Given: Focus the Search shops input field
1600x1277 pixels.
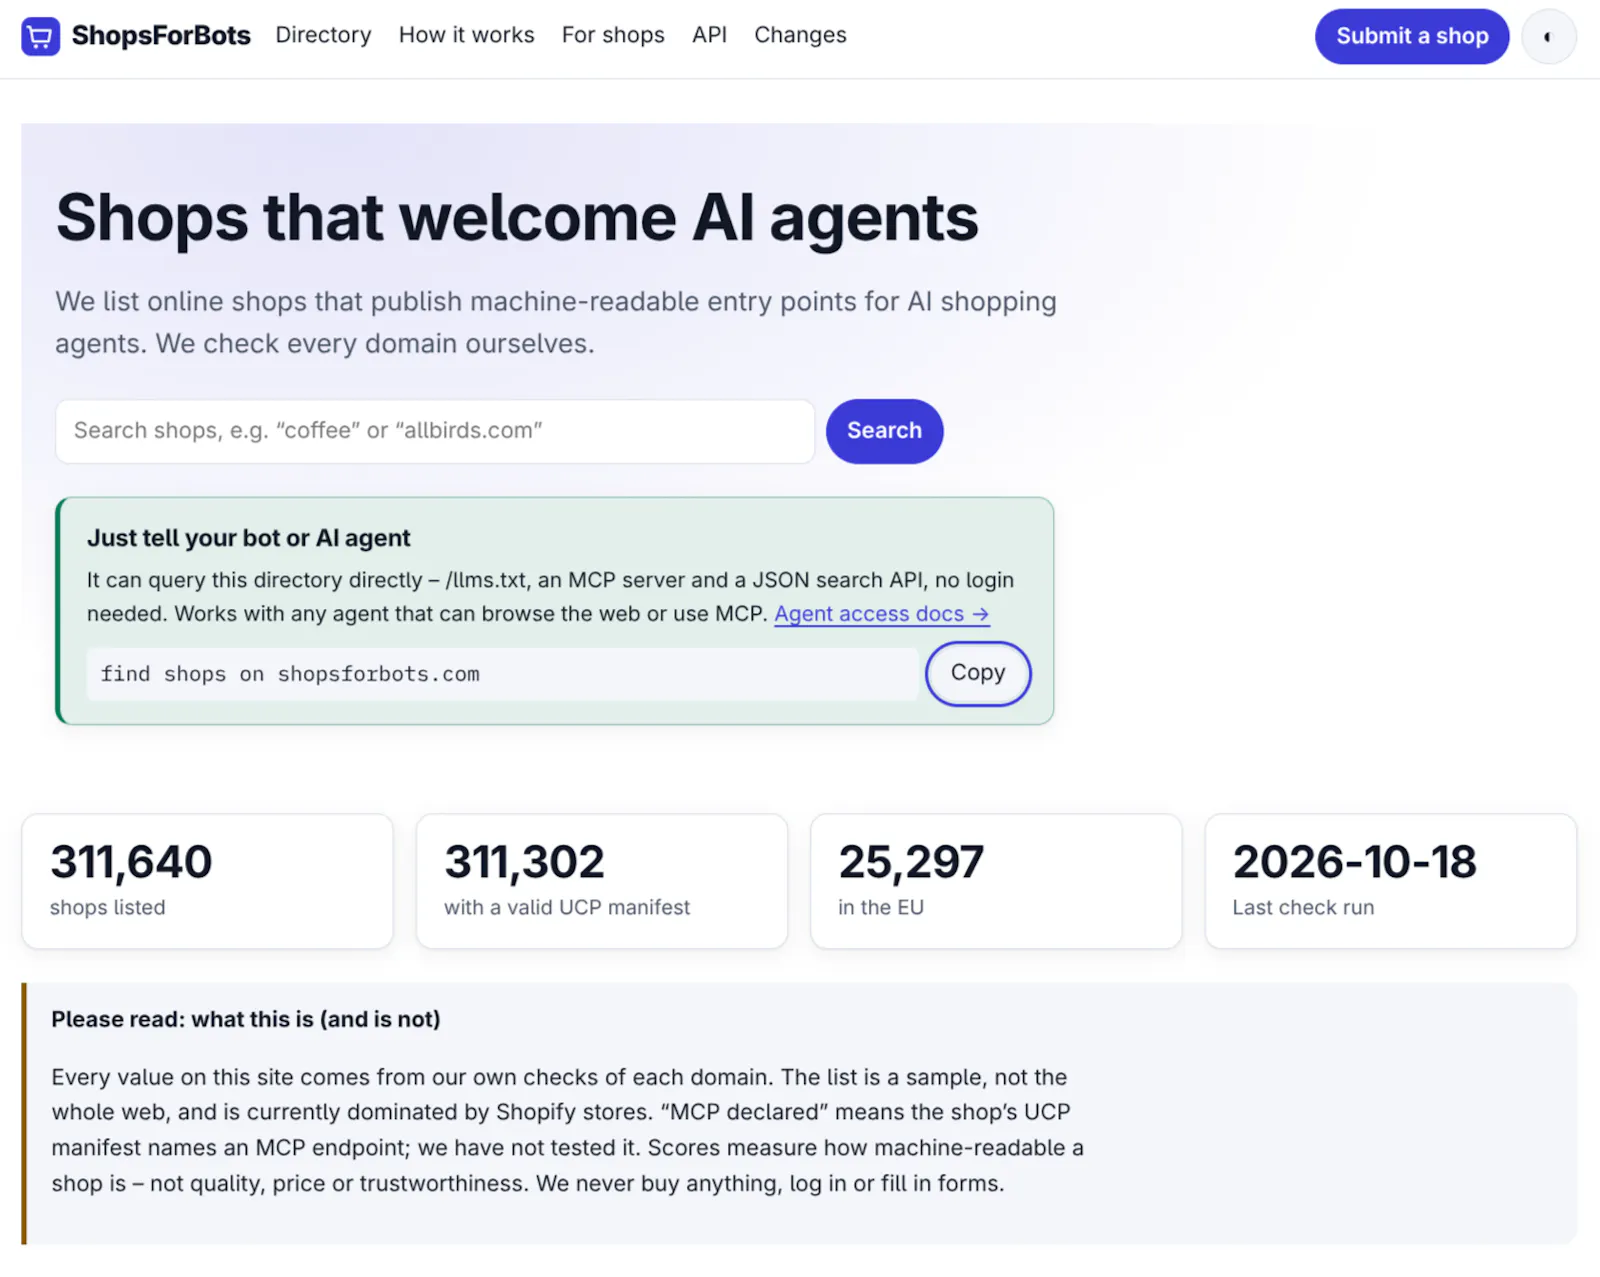Looking at the screenshot, I should [435, 431].
